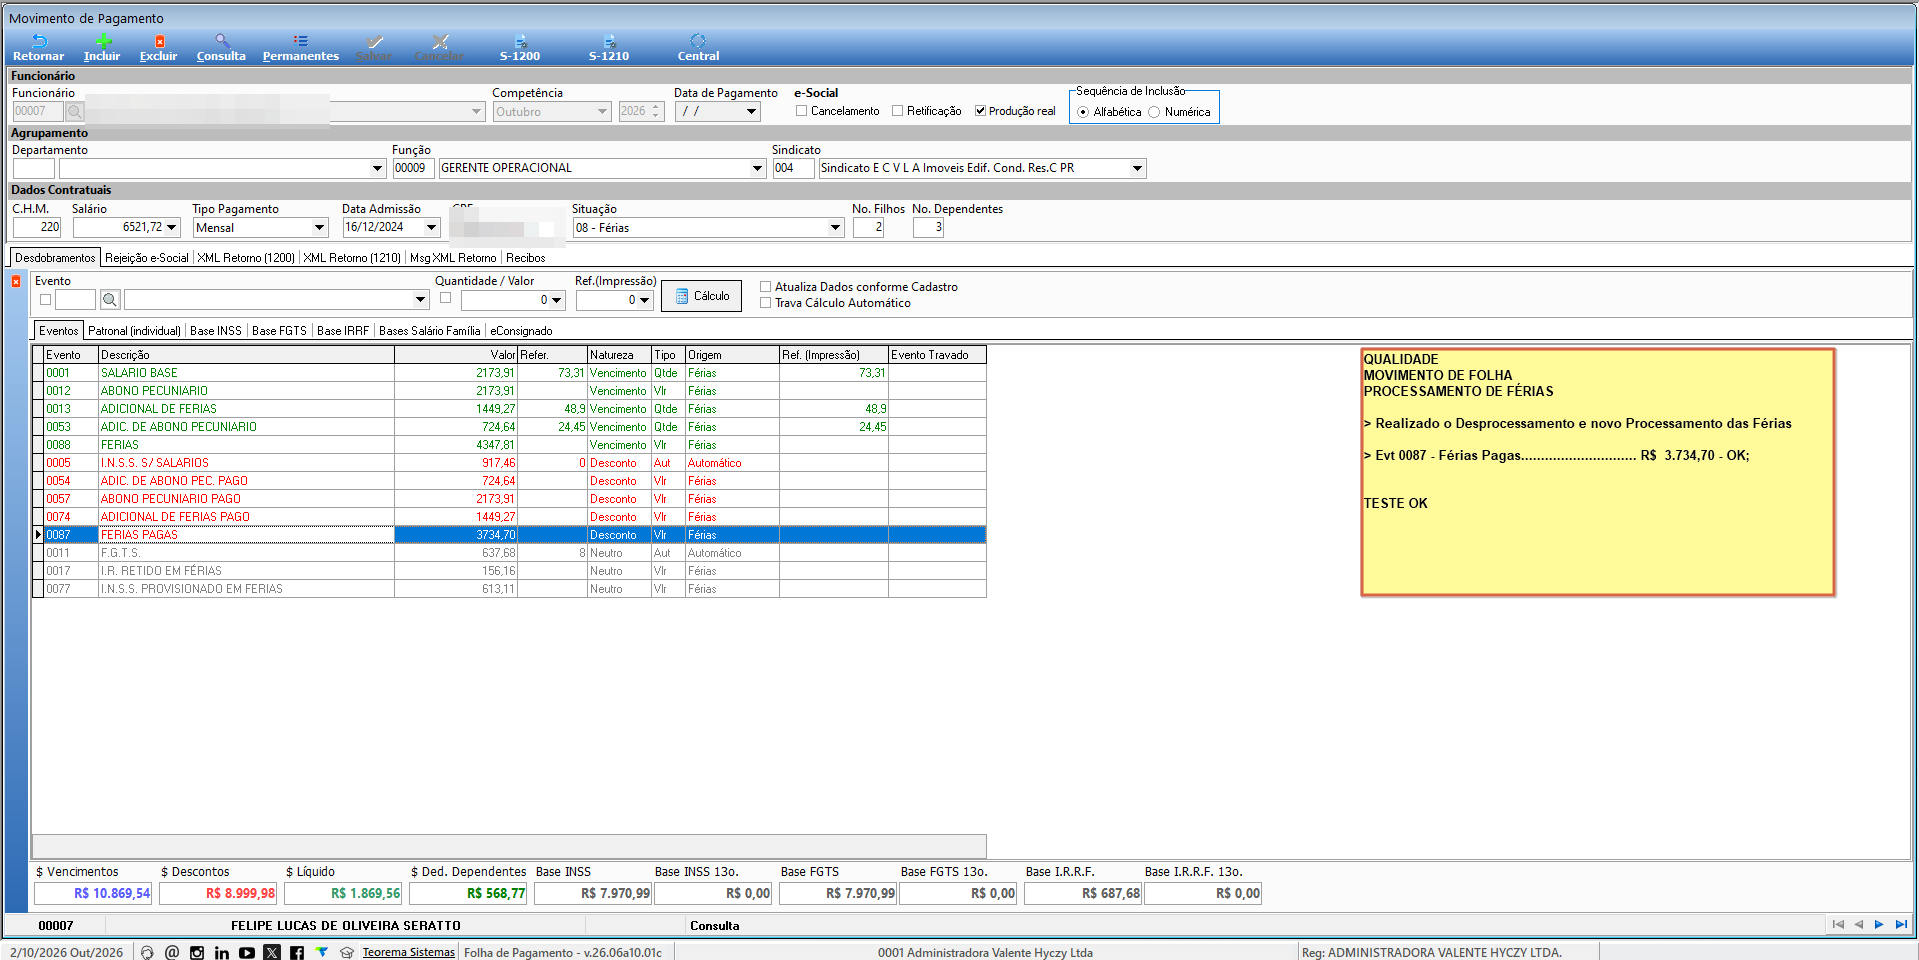Open the YouTube icon in status bar
1919x960 pixels.
247,953
